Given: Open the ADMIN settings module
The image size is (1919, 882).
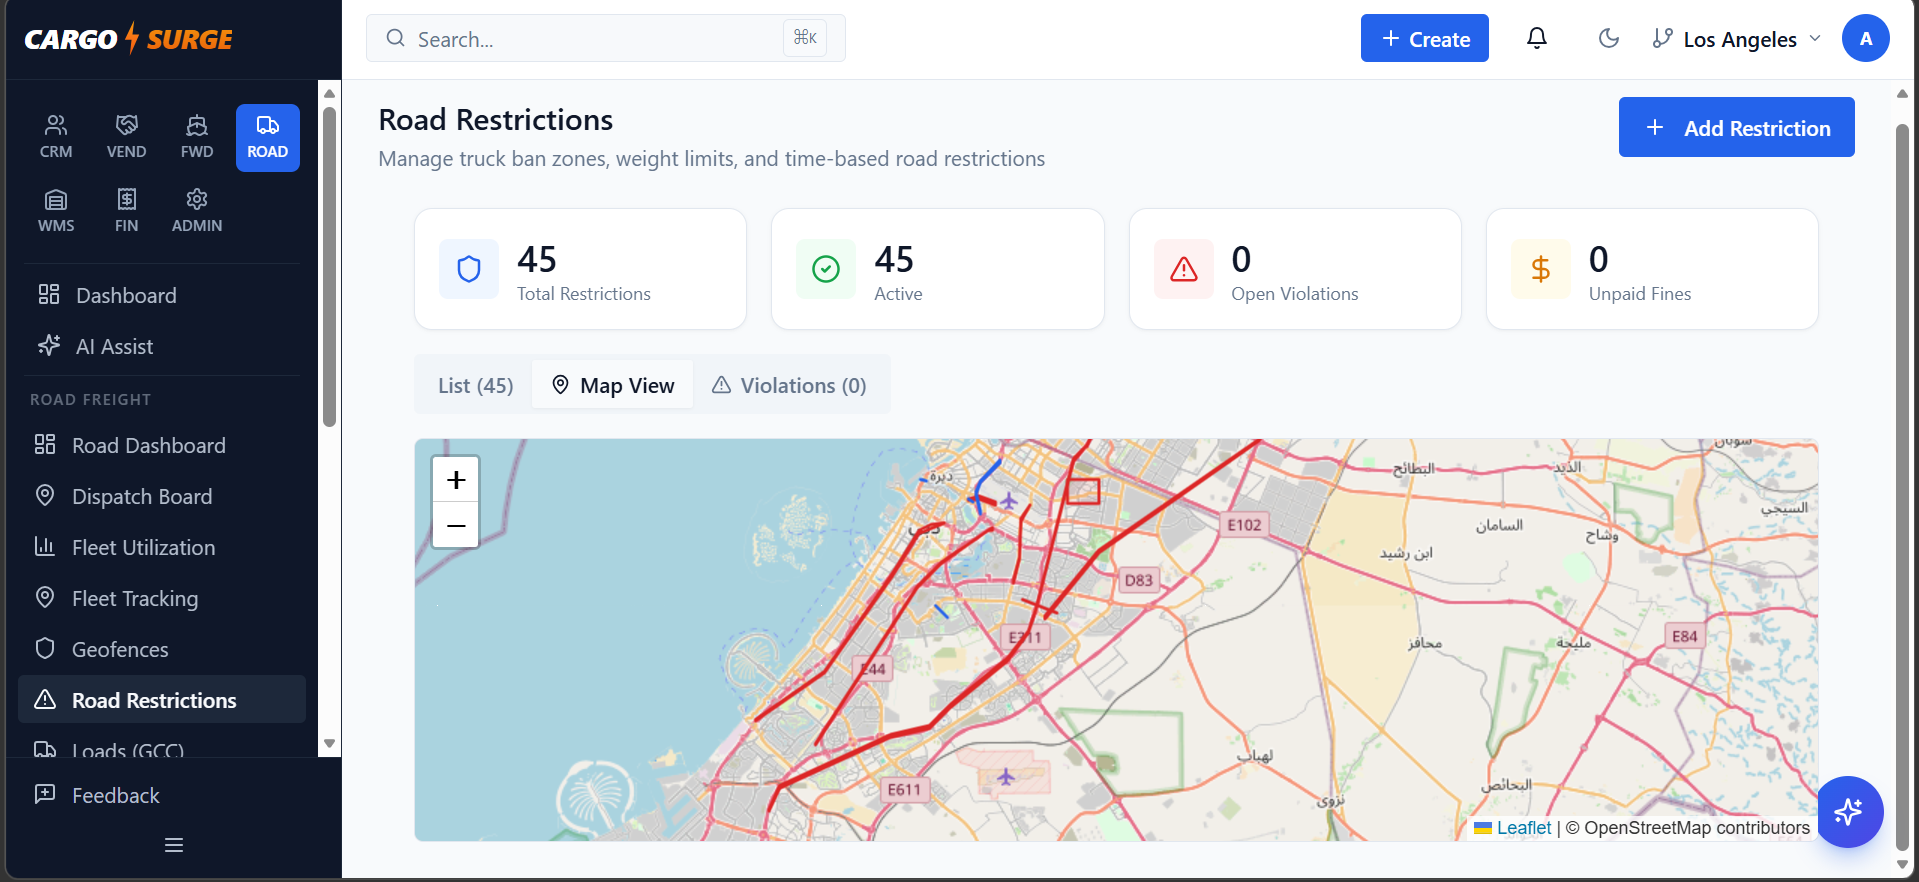Looking at the screenshot, I should (x=197, y=212).
